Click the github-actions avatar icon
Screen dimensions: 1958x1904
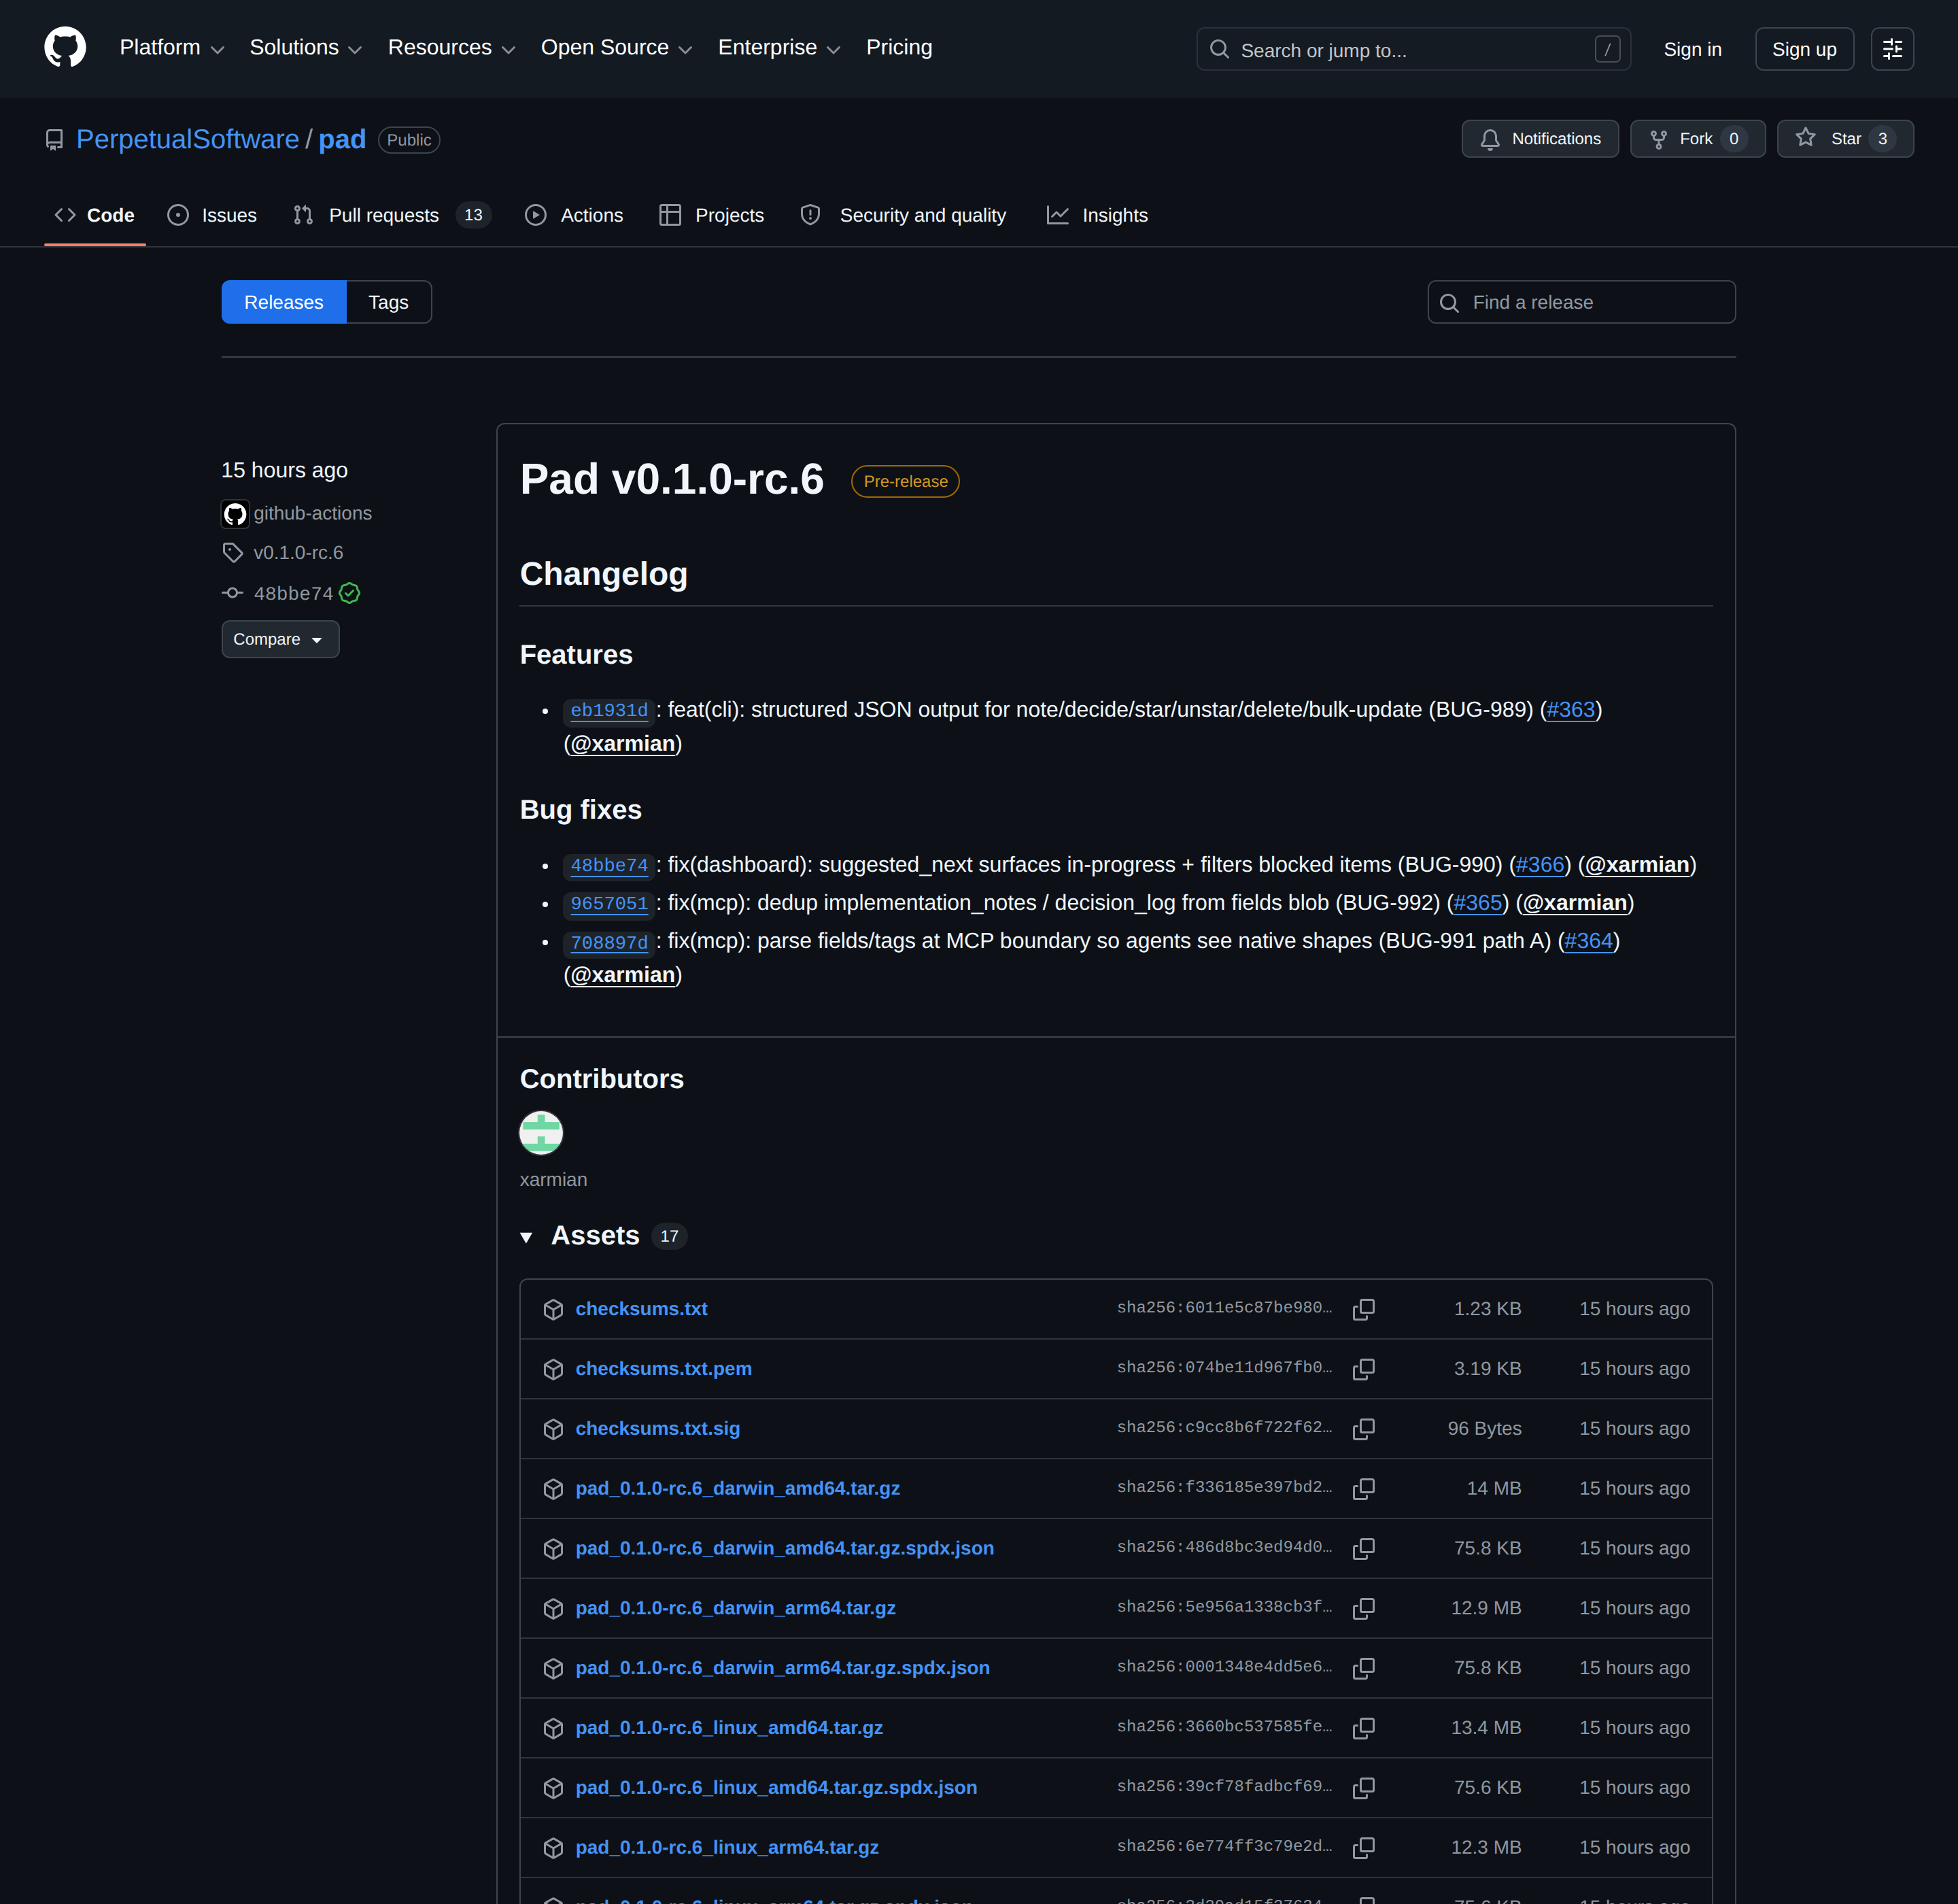(x=235, y=514)
